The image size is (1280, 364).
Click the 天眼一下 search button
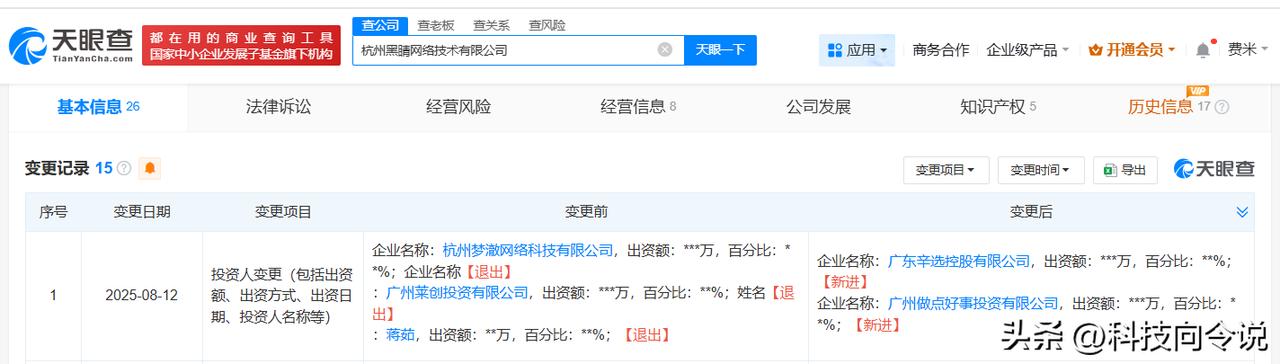pos(720,50)
